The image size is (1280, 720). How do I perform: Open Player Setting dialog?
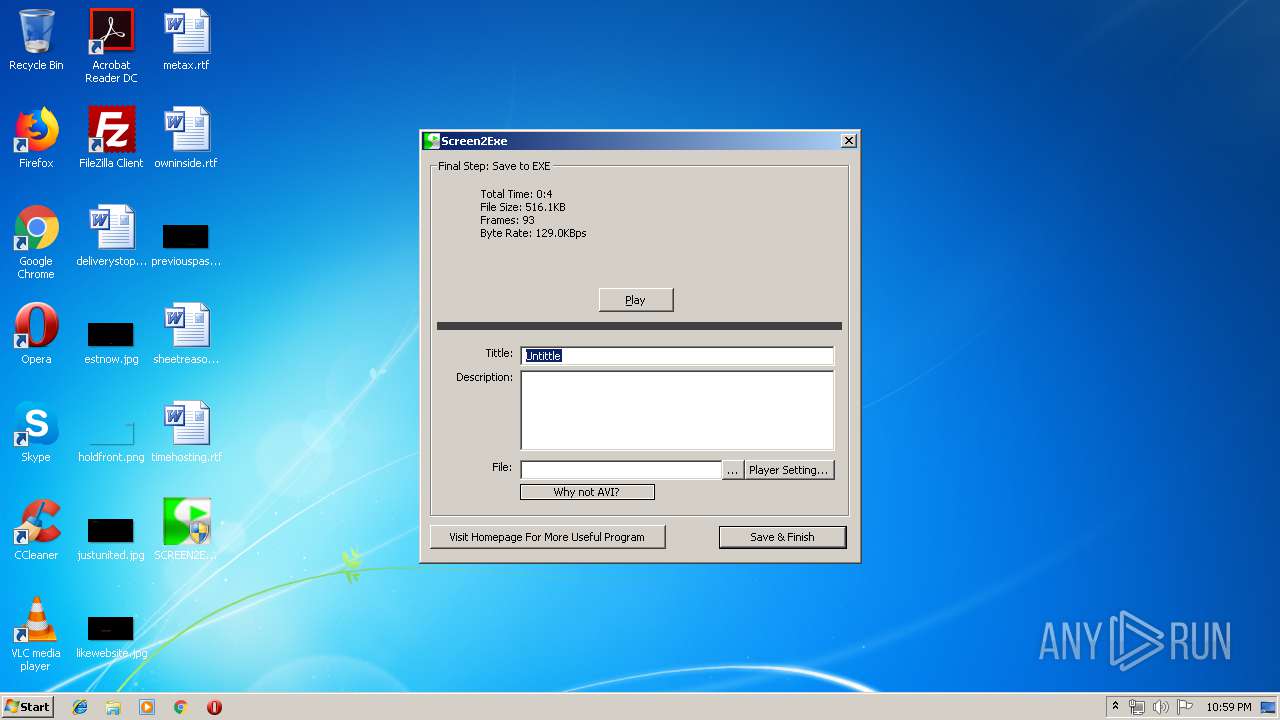tap(789, 470)
